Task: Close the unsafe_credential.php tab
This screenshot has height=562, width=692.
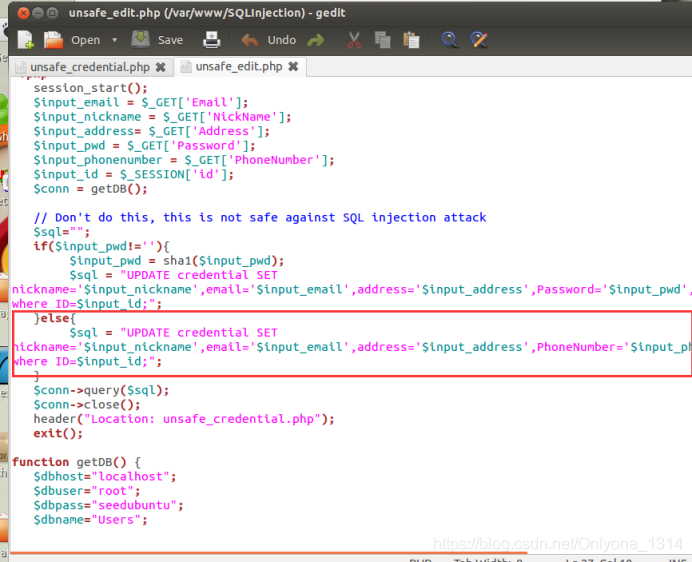Action: pos(161,67)
